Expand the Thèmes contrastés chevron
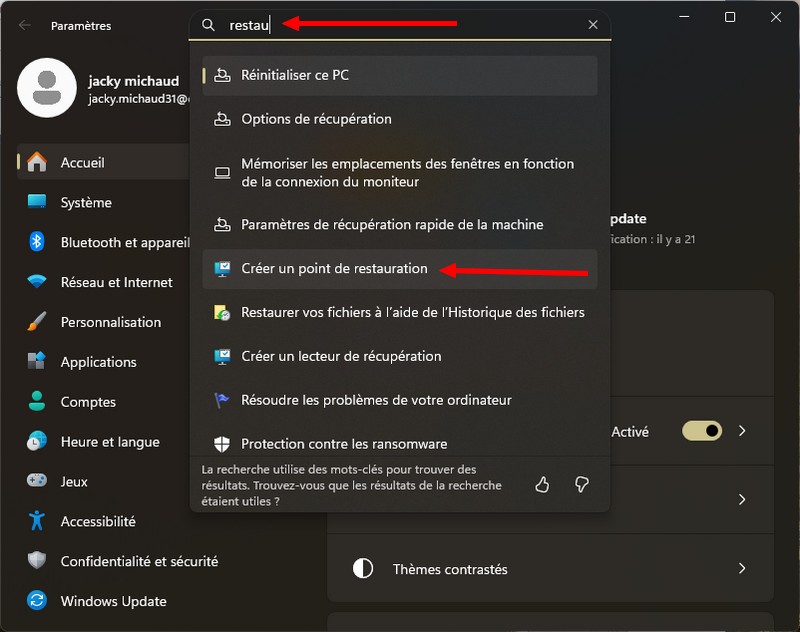Image resolution: width=800 pixels, height=632 pixels. (742, 569)
